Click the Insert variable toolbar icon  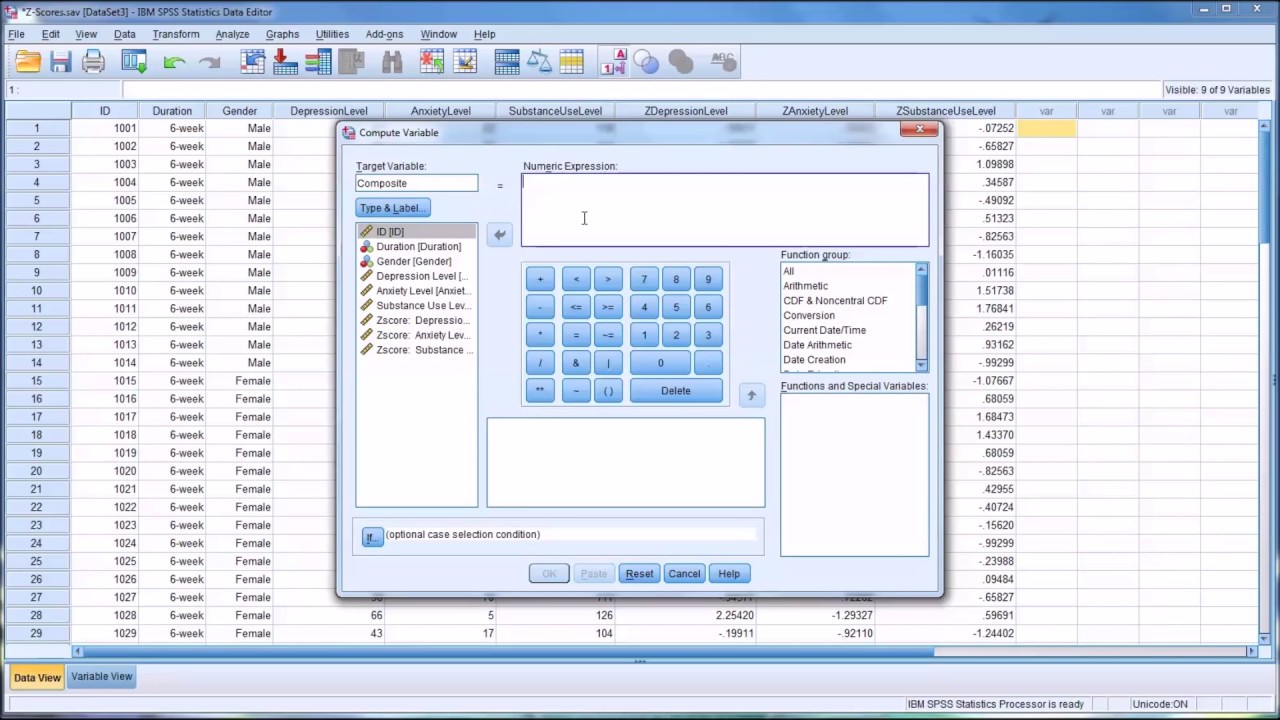point(465,62)
